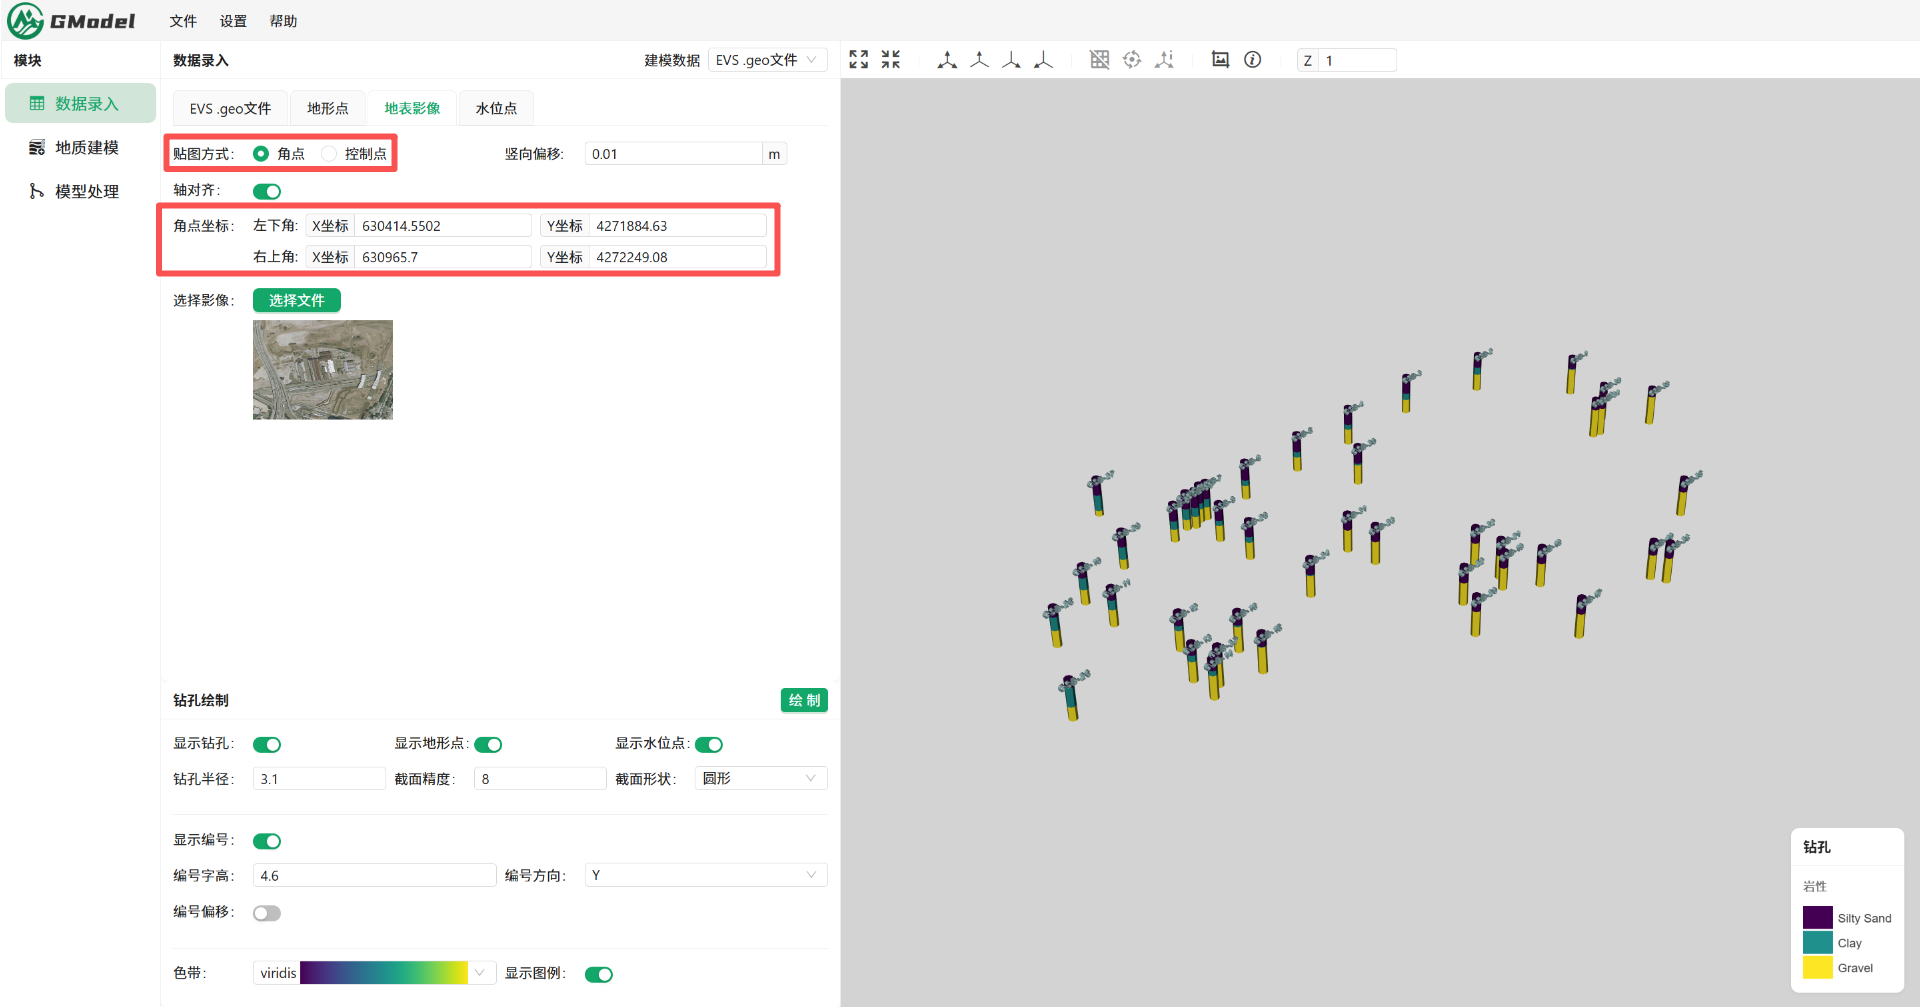Image resolution: width=1920 pixels, height=1007 pixels.
Task: Open the info circle icon
Action: (1252, 60)
